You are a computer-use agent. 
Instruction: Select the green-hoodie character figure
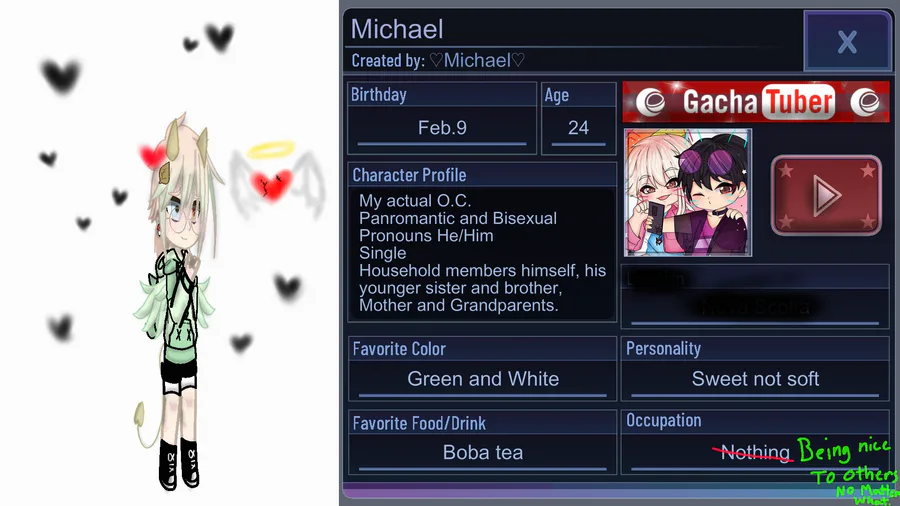click(176, 301)
